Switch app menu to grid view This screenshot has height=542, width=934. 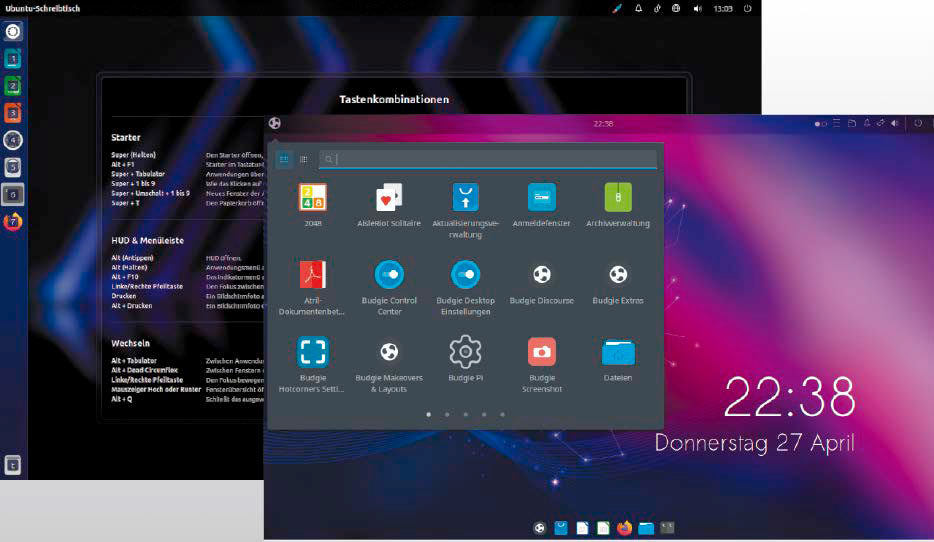(x=284, y=159)
